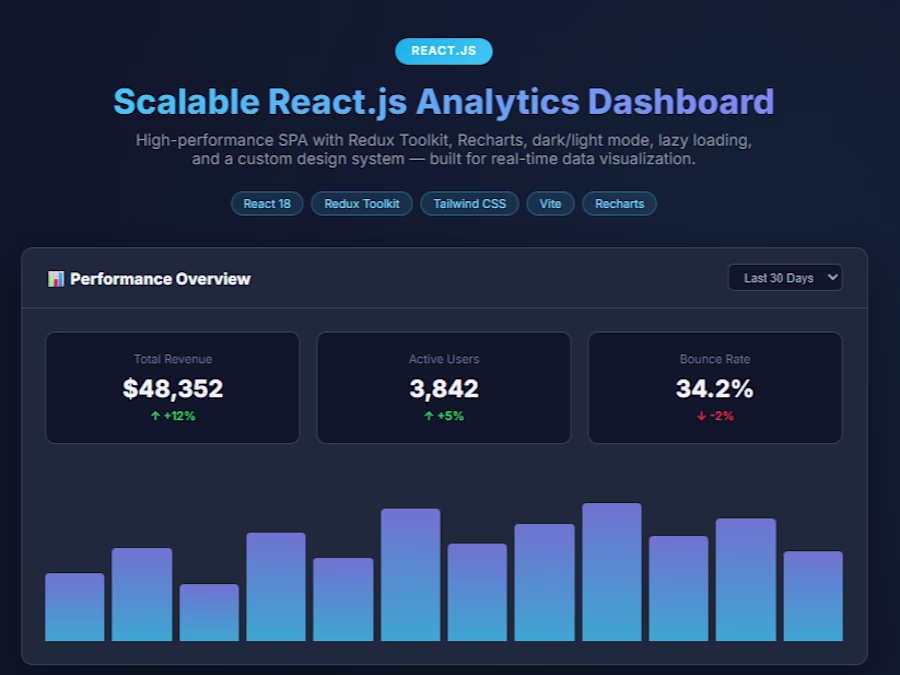The image size is (900, 675).
Task: Select the Redux Toolkit tag
Action: pos(362,204)
